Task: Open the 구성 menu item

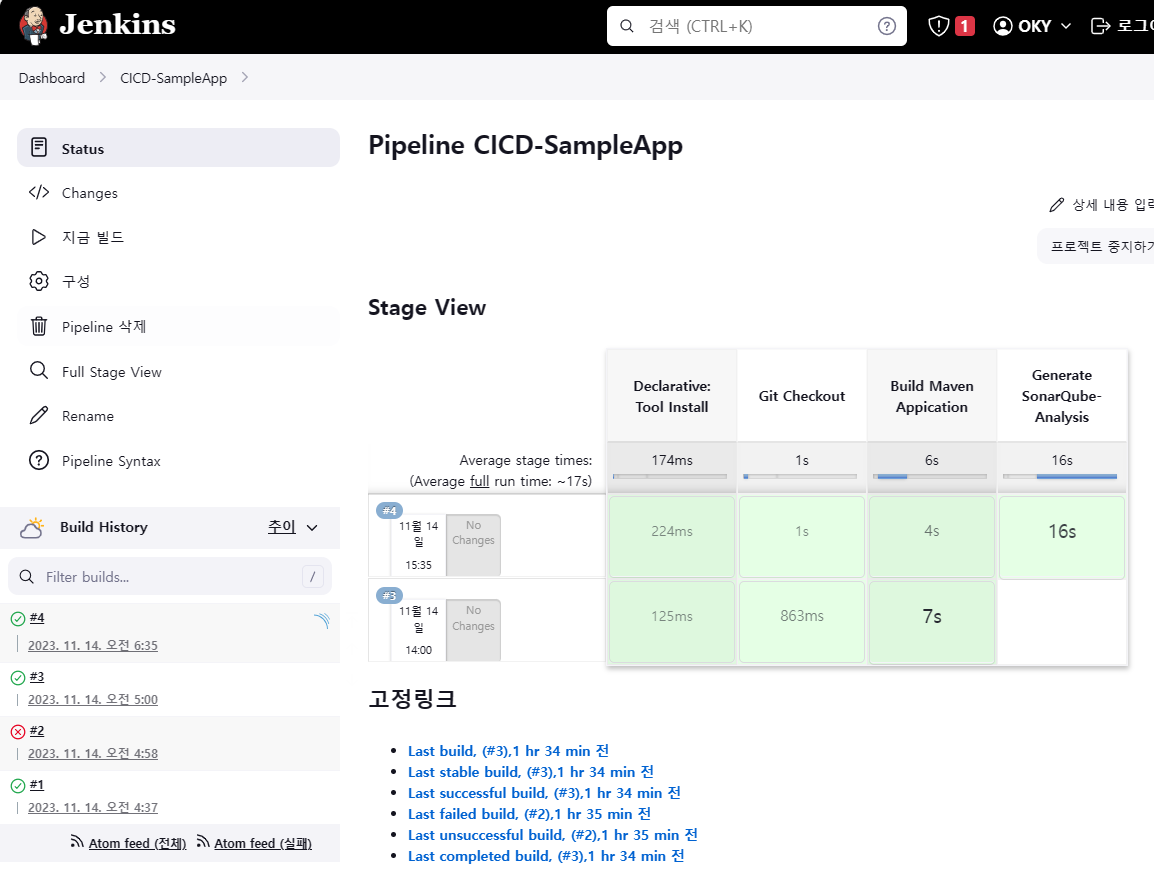Action: coord(178,281)
